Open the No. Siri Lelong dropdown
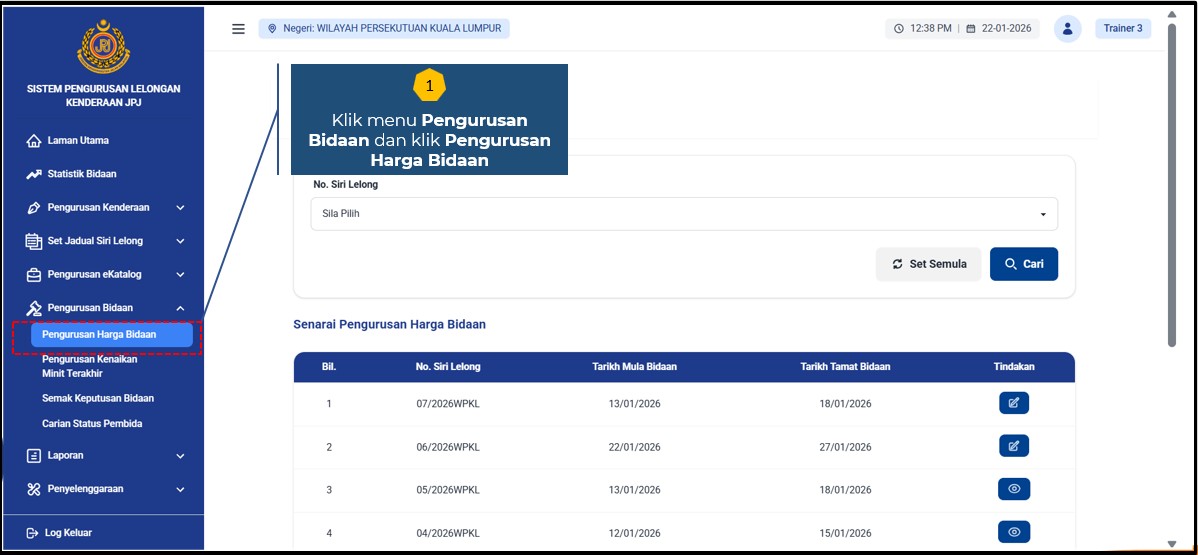Viewport: 1198px width, 555px height. point(683,214)
